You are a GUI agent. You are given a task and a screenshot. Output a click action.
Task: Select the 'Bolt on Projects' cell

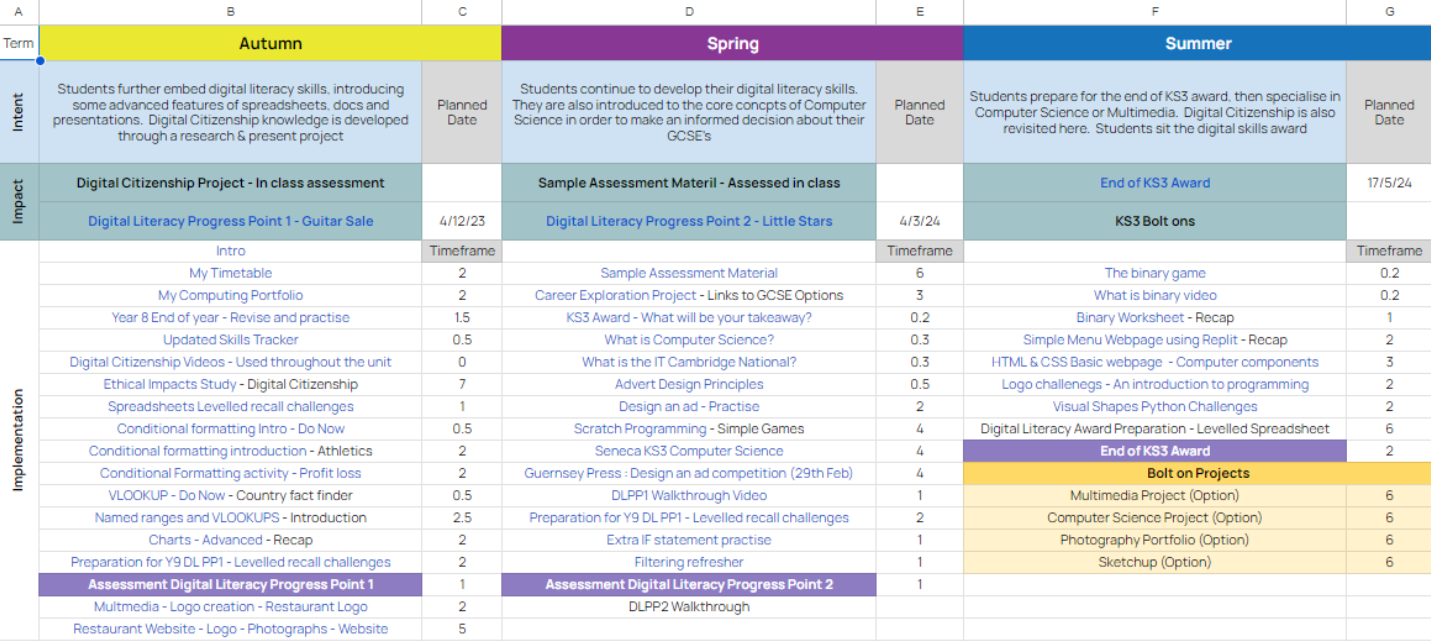(x=1197, y=473)
